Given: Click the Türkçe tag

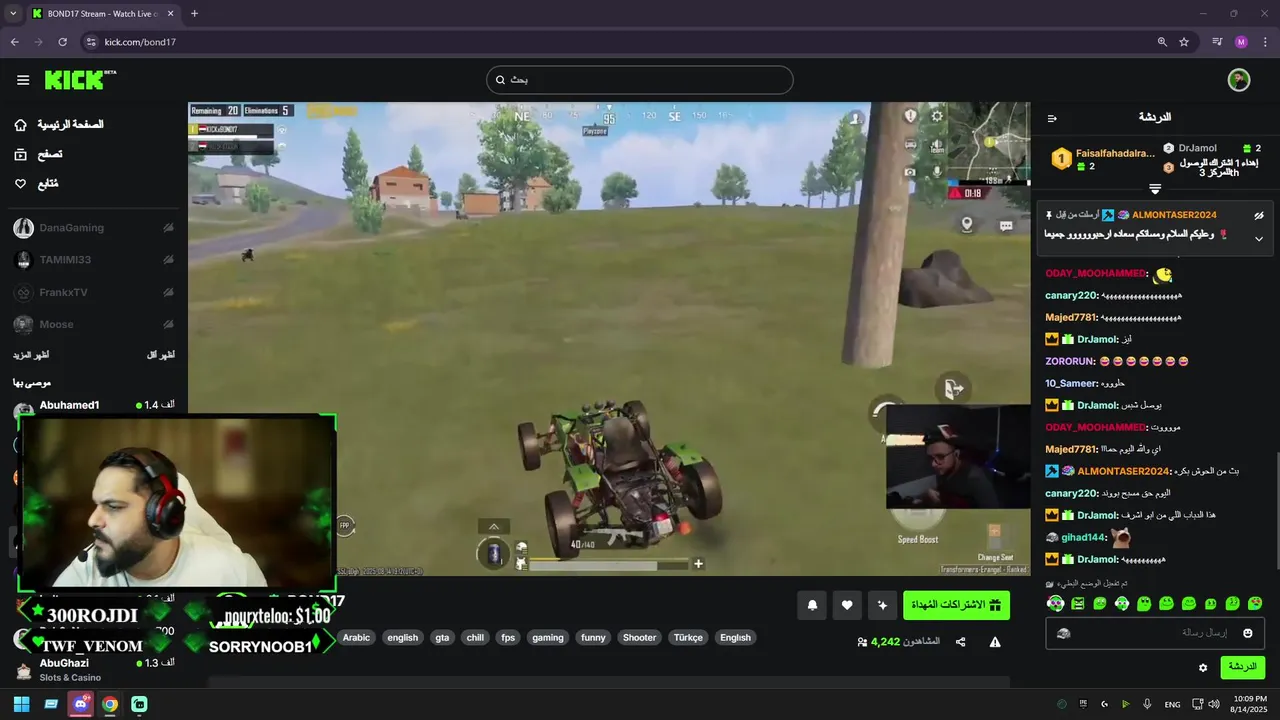Looking at the screenshot, I should point(688,638).
